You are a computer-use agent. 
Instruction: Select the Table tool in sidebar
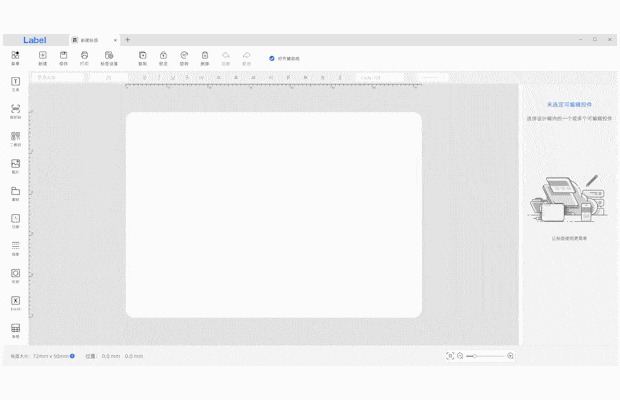click(15, 329)
